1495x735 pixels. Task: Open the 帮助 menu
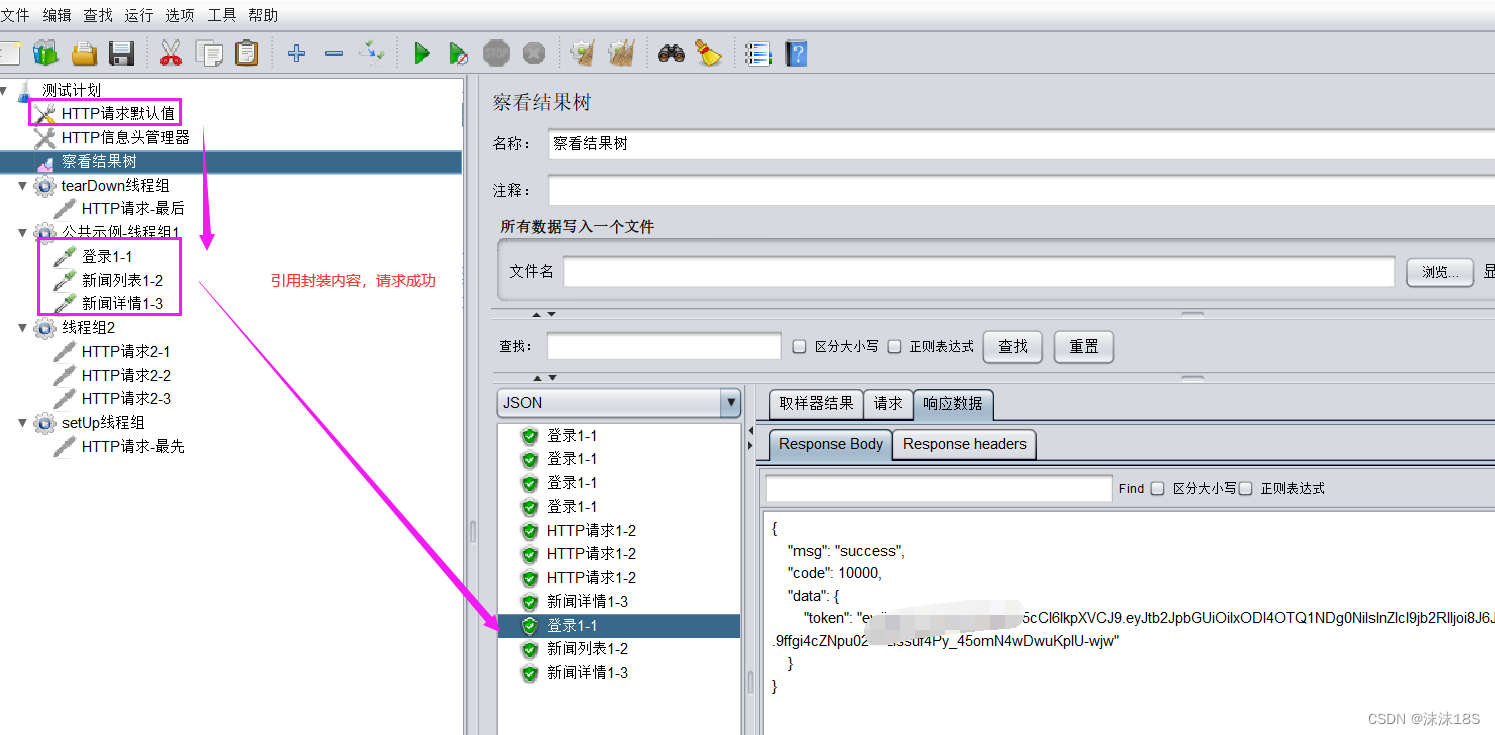tap(264, 15)
